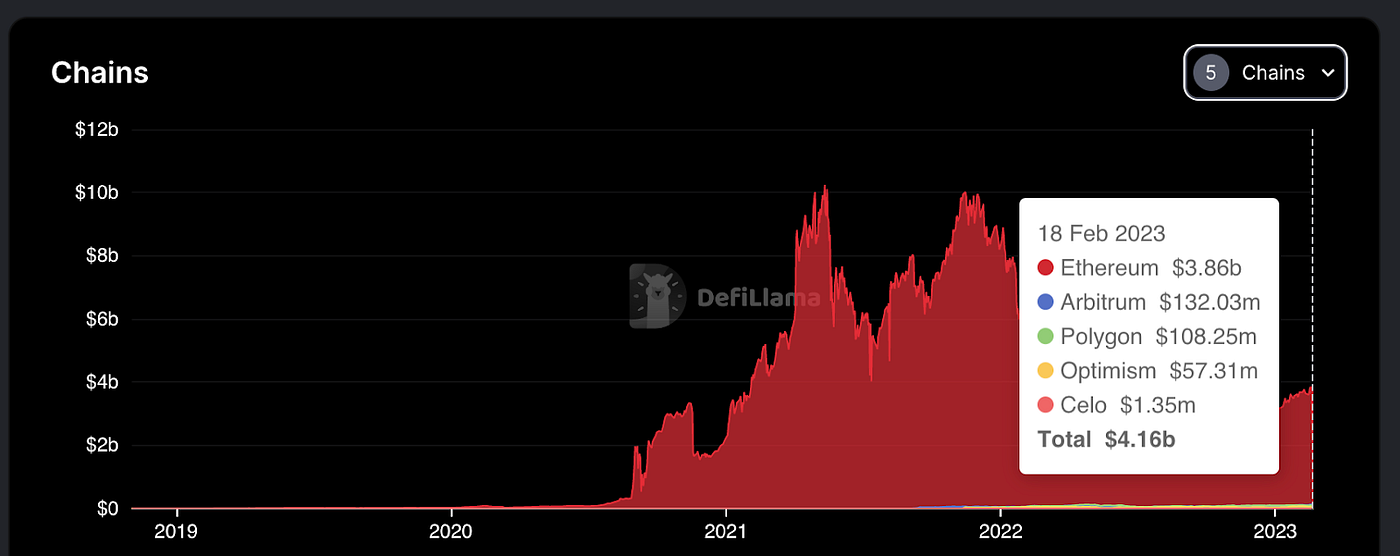Click the number 5 badge

pyautogui.click(x=1211, y=73)
